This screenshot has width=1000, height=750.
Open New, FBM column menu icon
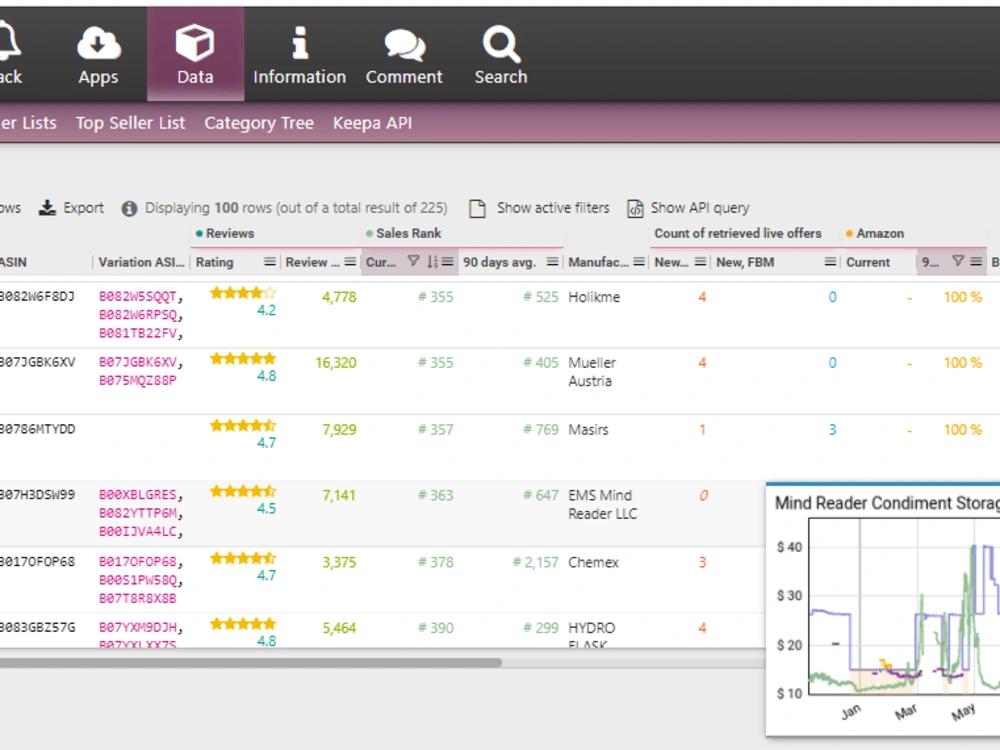coord(830,262)
